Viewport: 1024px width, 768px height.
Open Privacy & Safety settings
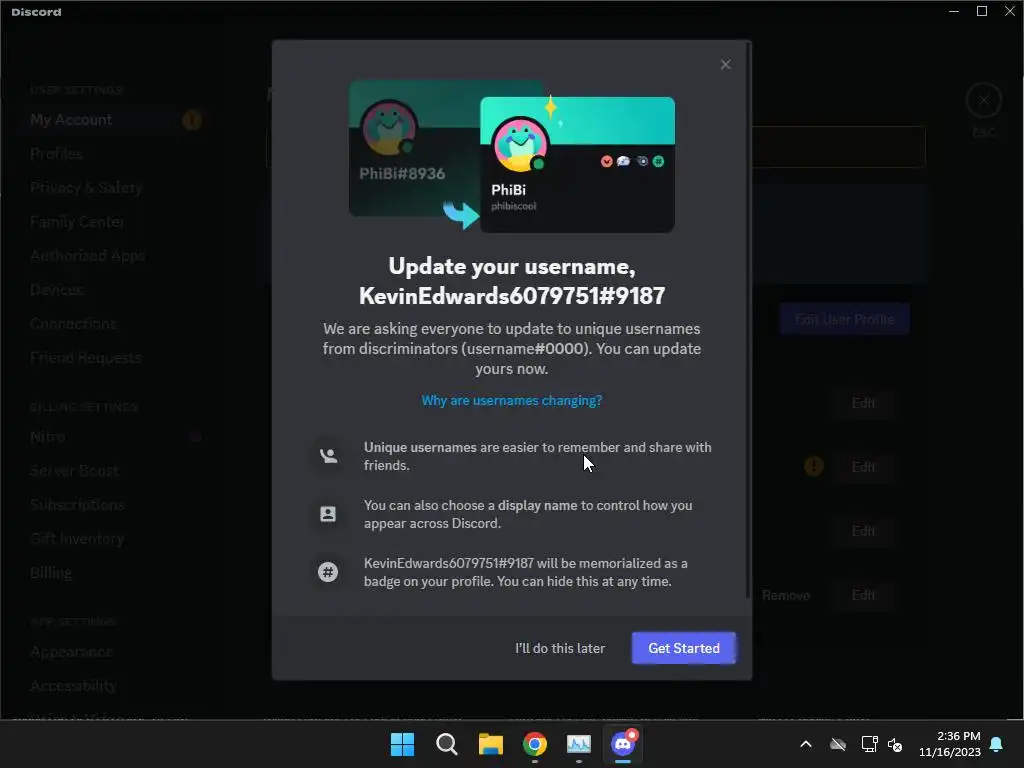click(x=86, y=187)
